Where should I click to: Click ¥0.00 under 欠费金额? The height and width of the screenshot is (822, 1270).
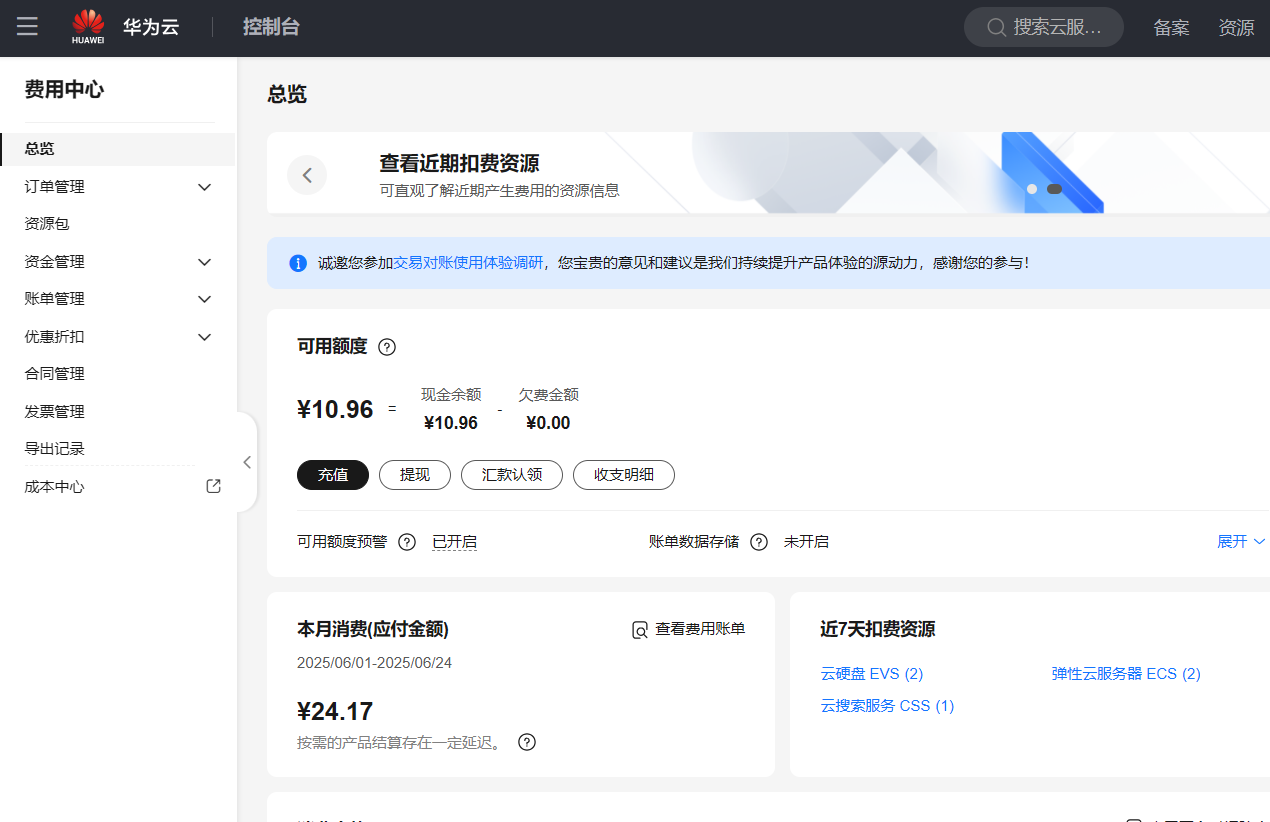coord(548,423)
